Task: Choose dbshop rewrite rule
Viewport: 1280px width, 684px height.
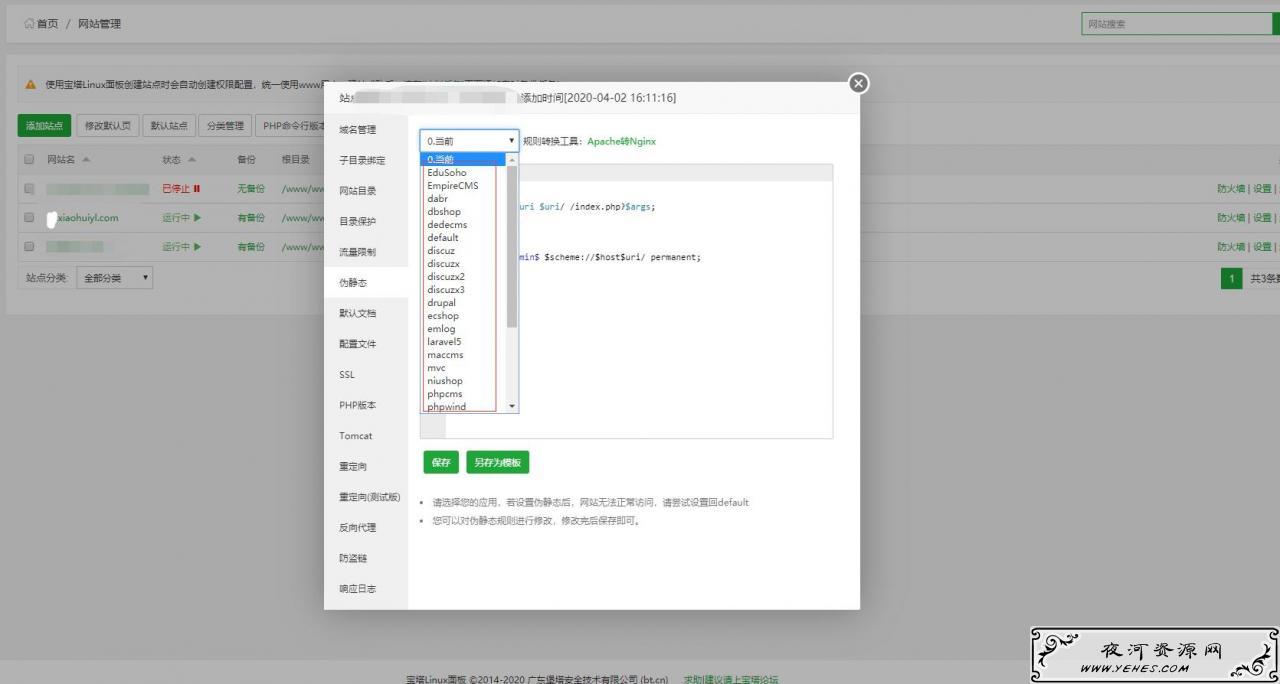Action: [464, 211]
